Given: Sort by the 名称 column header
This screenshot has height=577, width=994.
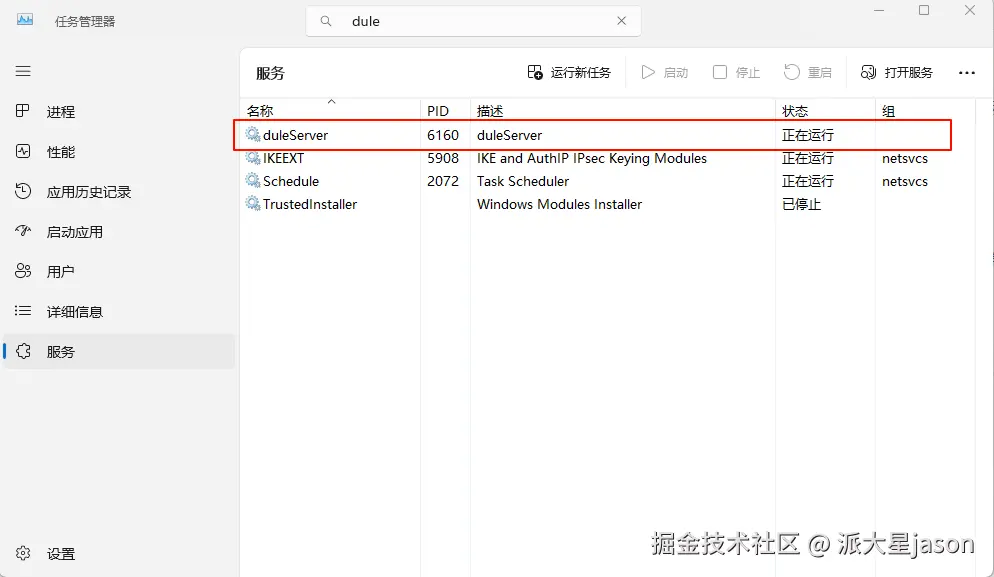Looking at the screenshot, I should [x=260, y=112].
